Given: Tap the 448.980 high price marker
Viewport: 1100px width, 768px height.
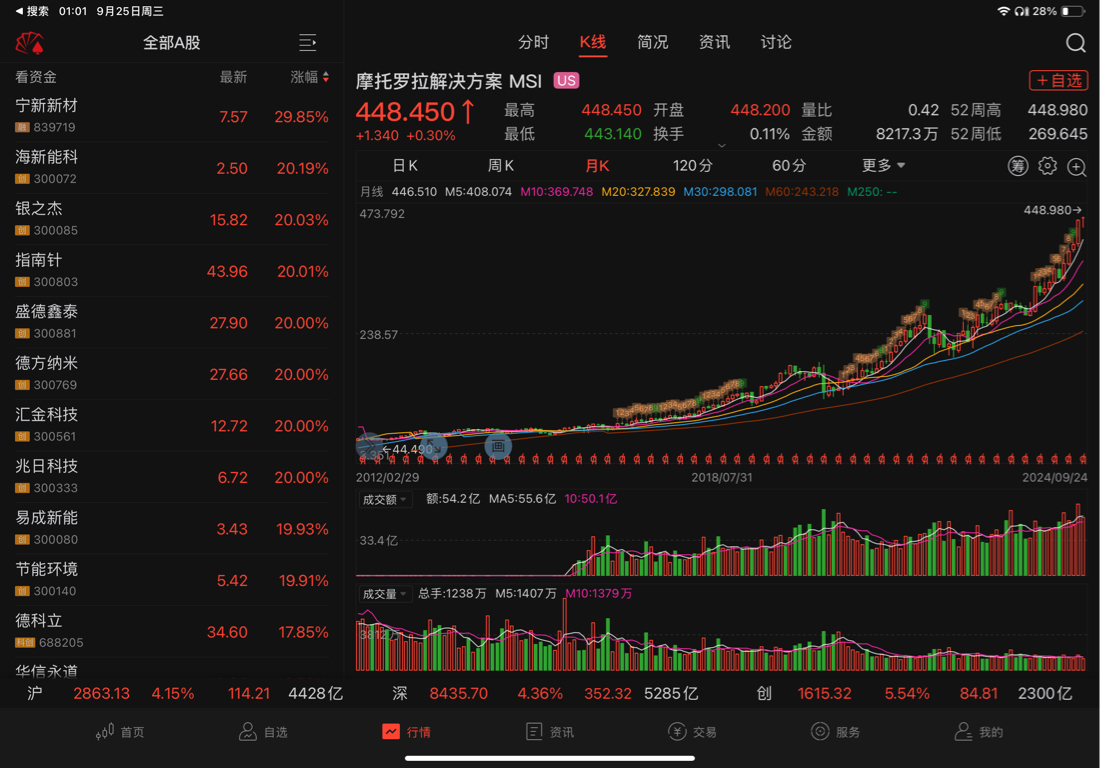Looking at the screenshot, I should coord(1052,210).
